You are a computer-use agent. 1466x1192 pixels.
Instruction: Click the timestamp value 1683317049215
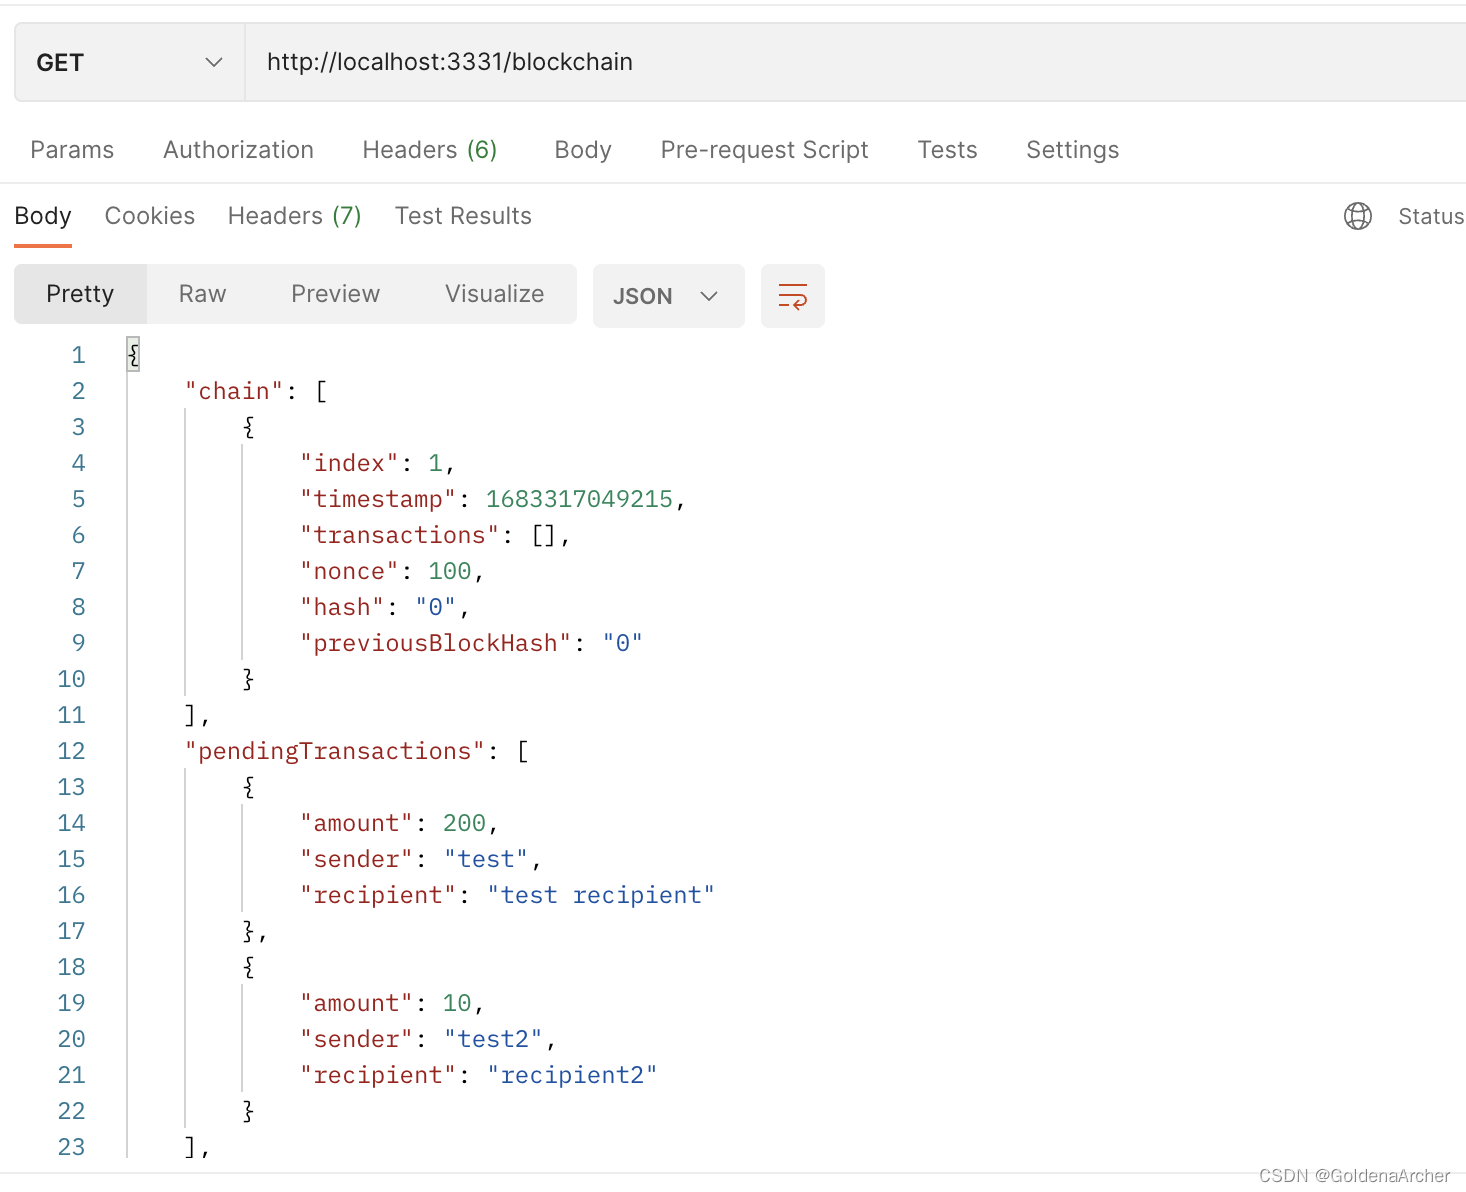(x=579, y=499)
